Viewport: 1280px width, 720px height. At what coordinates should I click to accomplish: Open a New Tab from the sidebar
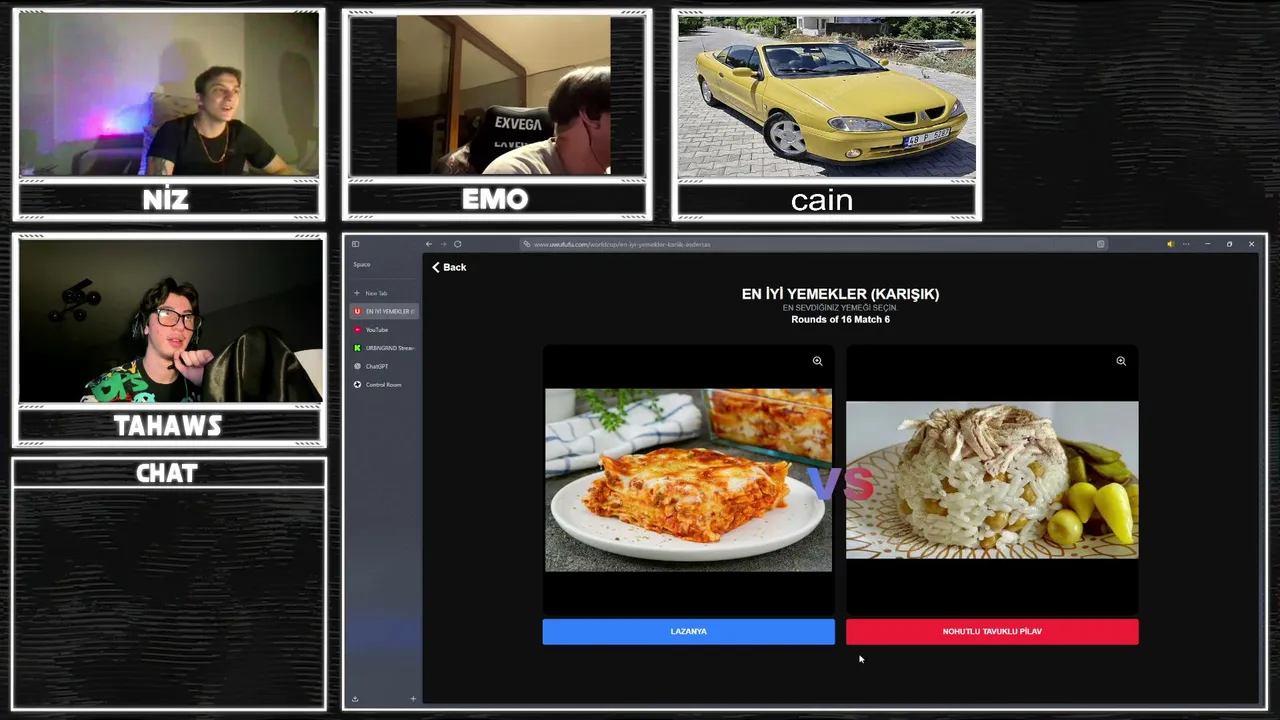(x=384, y=293)
